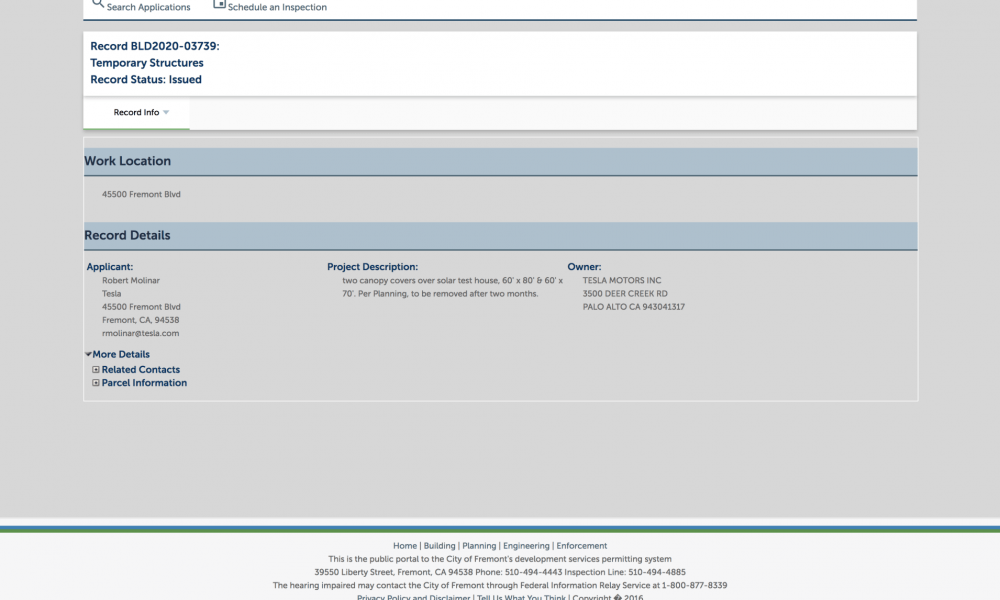Open the Record Info tab dropdown
This screenshot has height=600, width=1000.
coord(136,112)
